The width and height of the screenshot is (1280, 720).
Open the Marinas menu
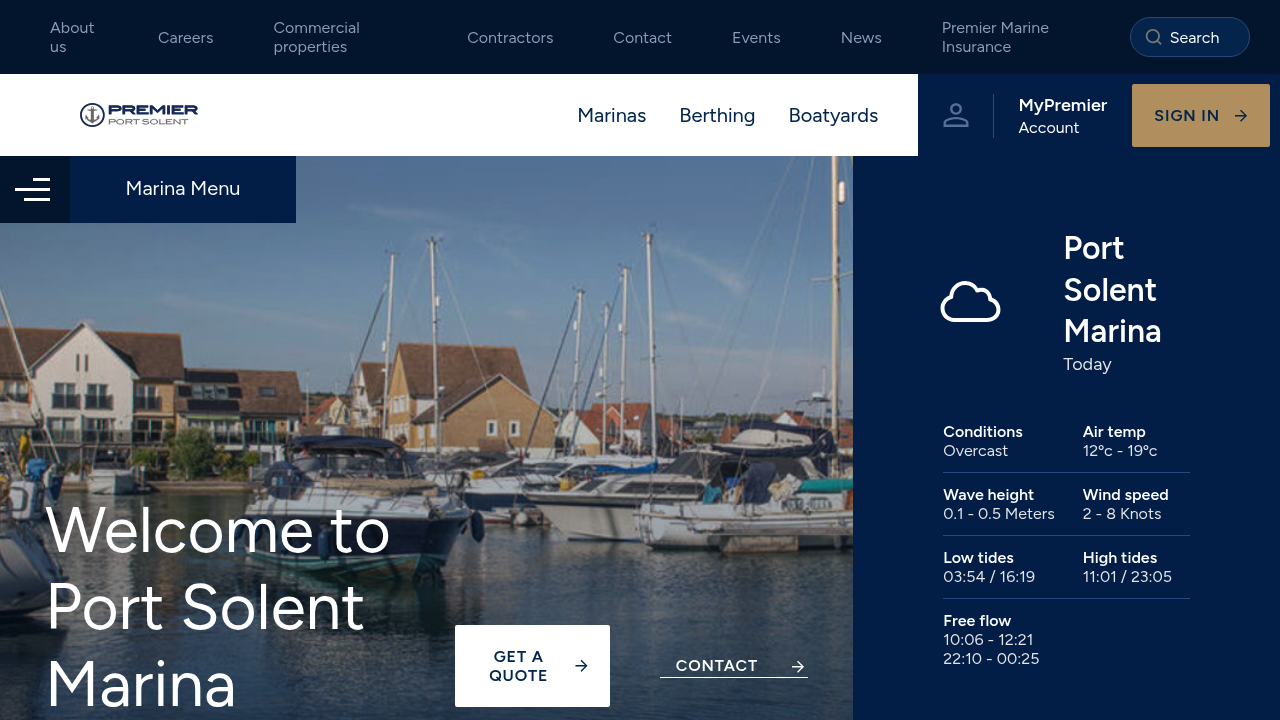(612, 115)
